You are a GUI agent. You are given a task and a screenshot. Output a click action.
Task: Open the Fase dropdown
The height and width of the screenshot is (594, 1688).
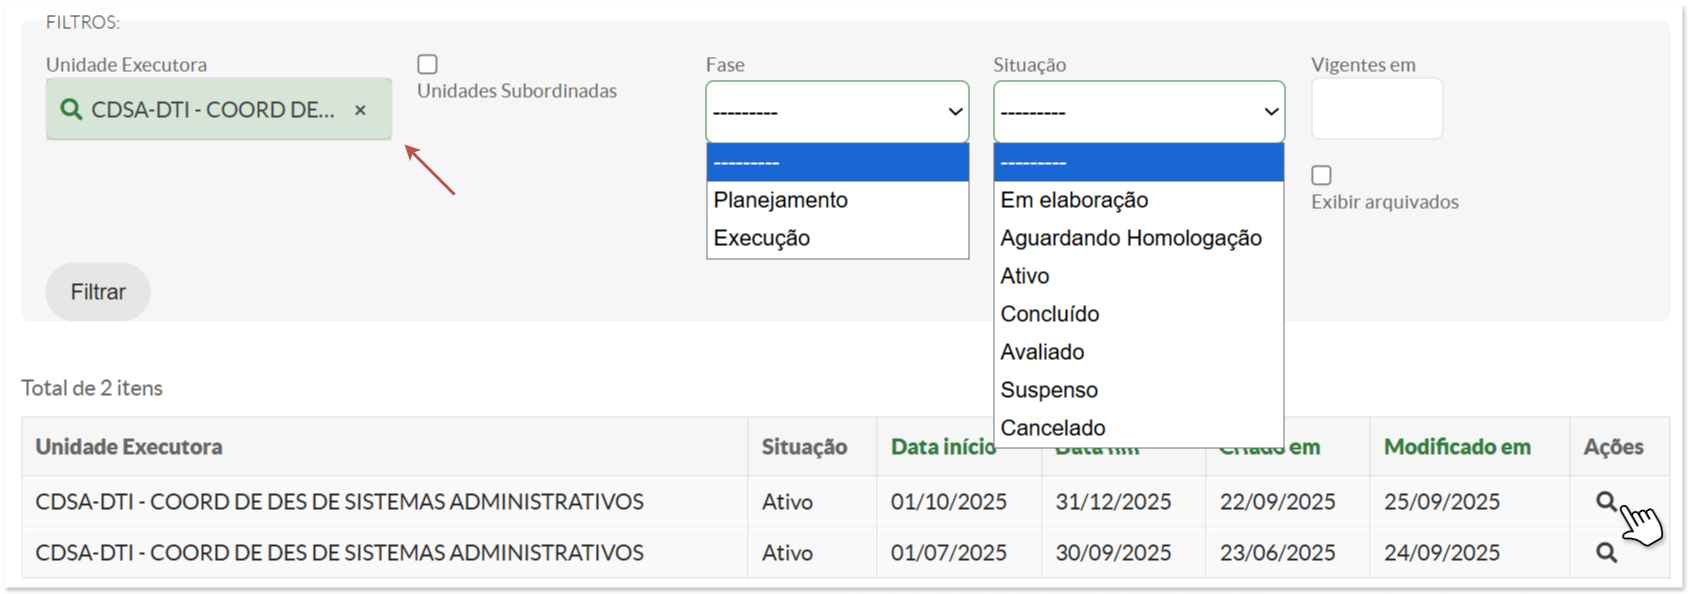point(837,112)
